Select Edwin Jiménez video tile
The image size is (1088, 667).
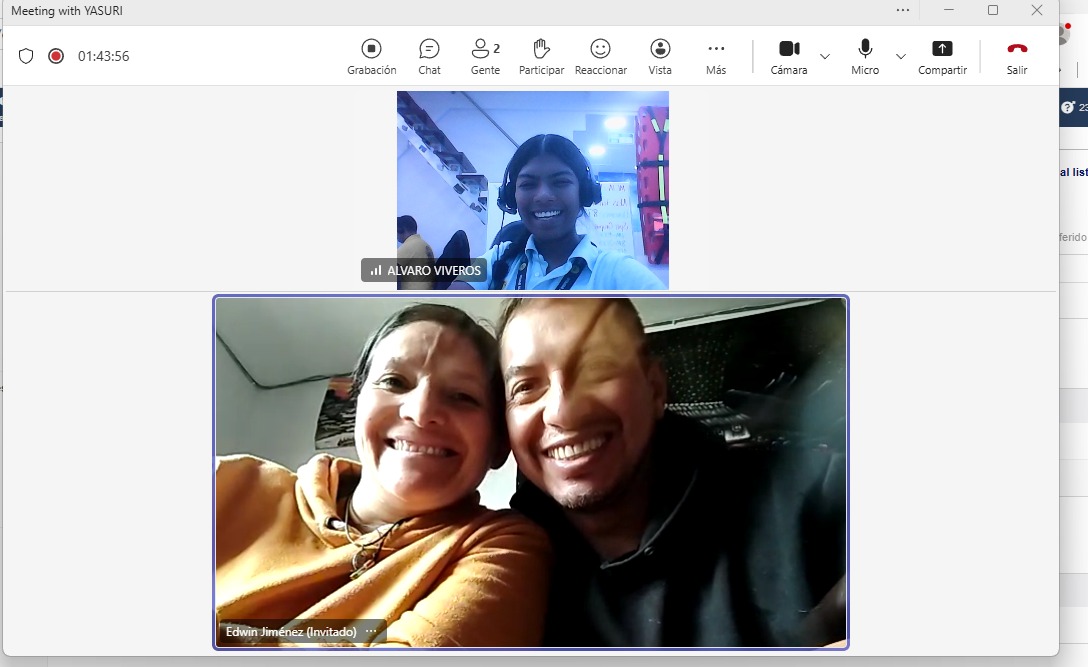531,472
